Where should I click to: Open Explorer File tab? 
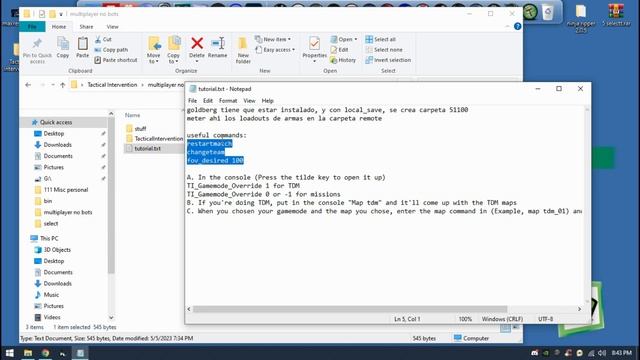pyautogui.click(x=32, y=27)
